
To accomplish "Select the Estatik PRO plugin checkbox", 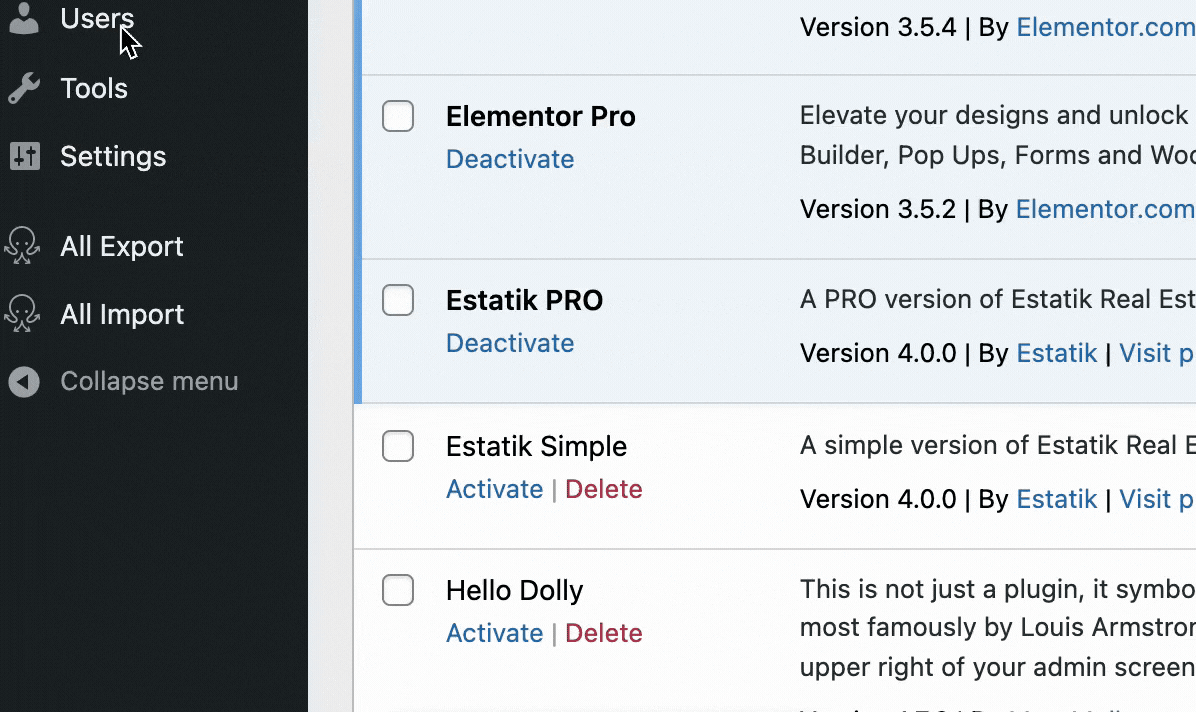I will coord(398,300).
